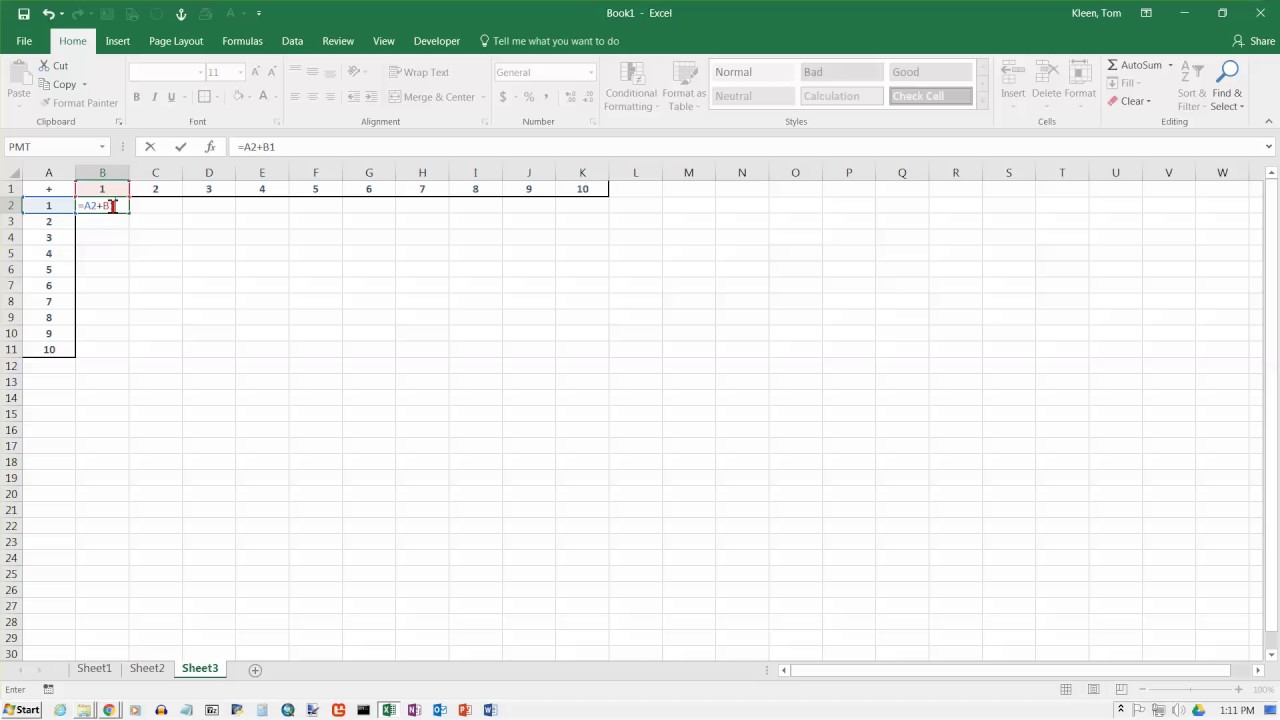Open the font size dropdown
Viewport: 1280px width, 720px height.
(x=240, y=72)
